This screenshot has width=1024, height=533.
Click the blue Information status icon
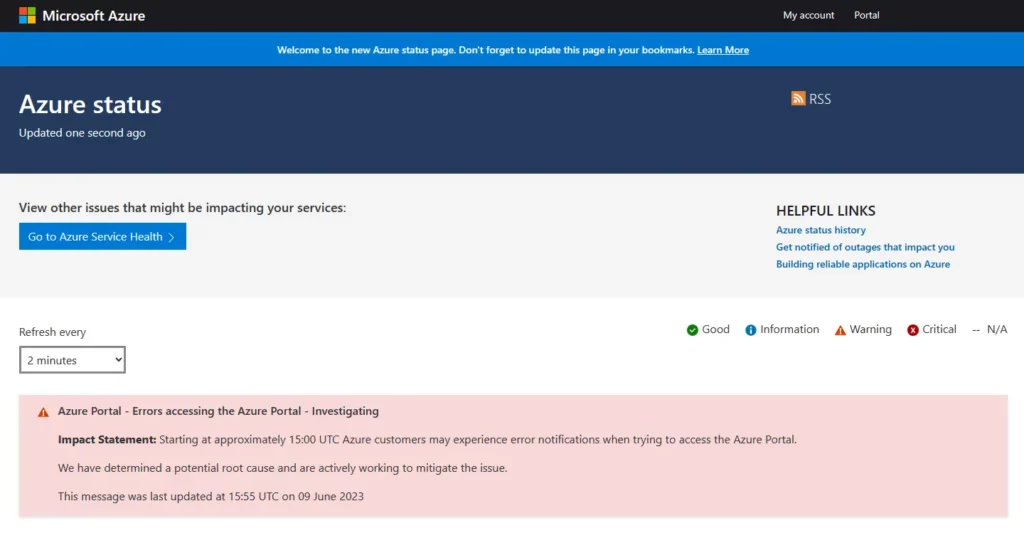(x=750, y=330)
